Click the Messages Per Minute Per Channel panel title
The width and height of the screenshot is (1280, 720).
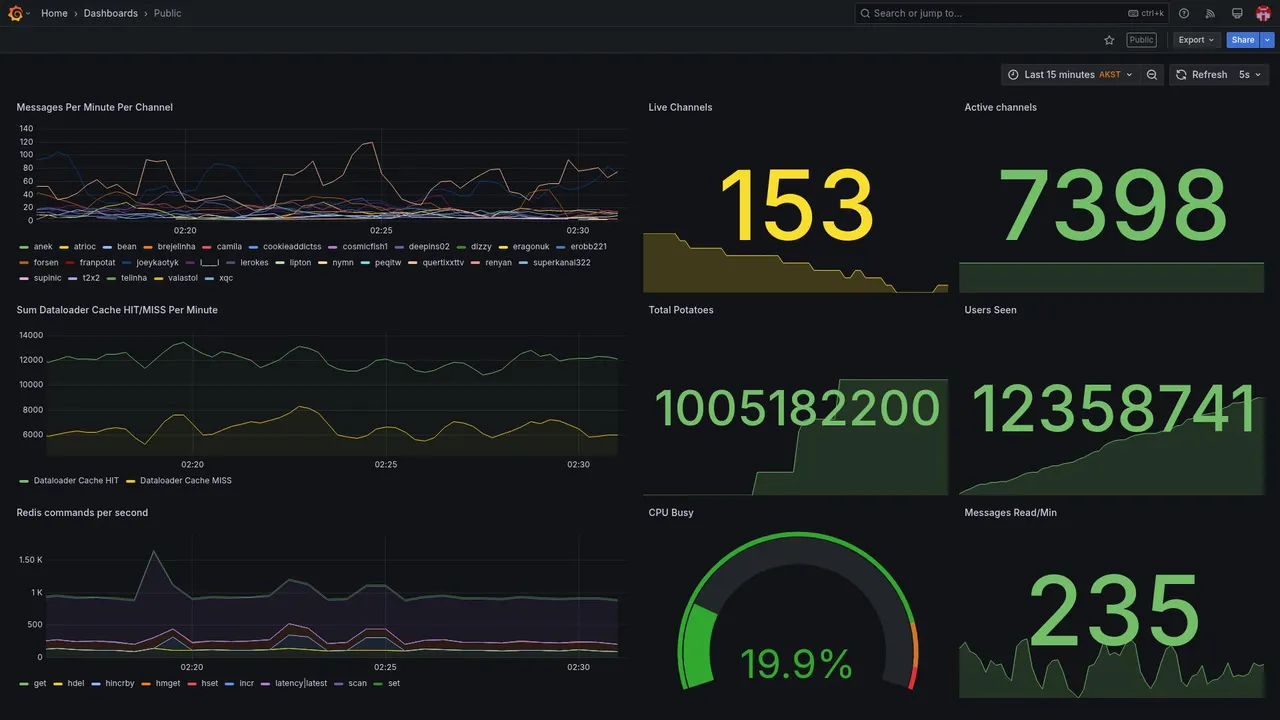click(x=95, y=107)
